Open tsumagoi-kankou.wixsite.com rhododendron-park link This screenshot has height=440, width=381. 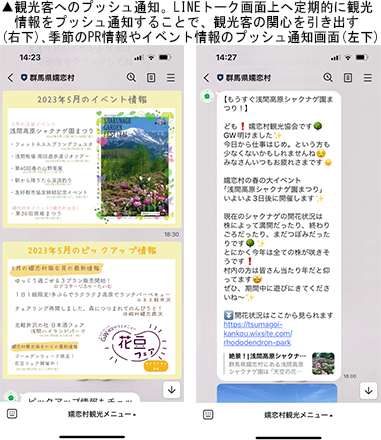[258, 333]
